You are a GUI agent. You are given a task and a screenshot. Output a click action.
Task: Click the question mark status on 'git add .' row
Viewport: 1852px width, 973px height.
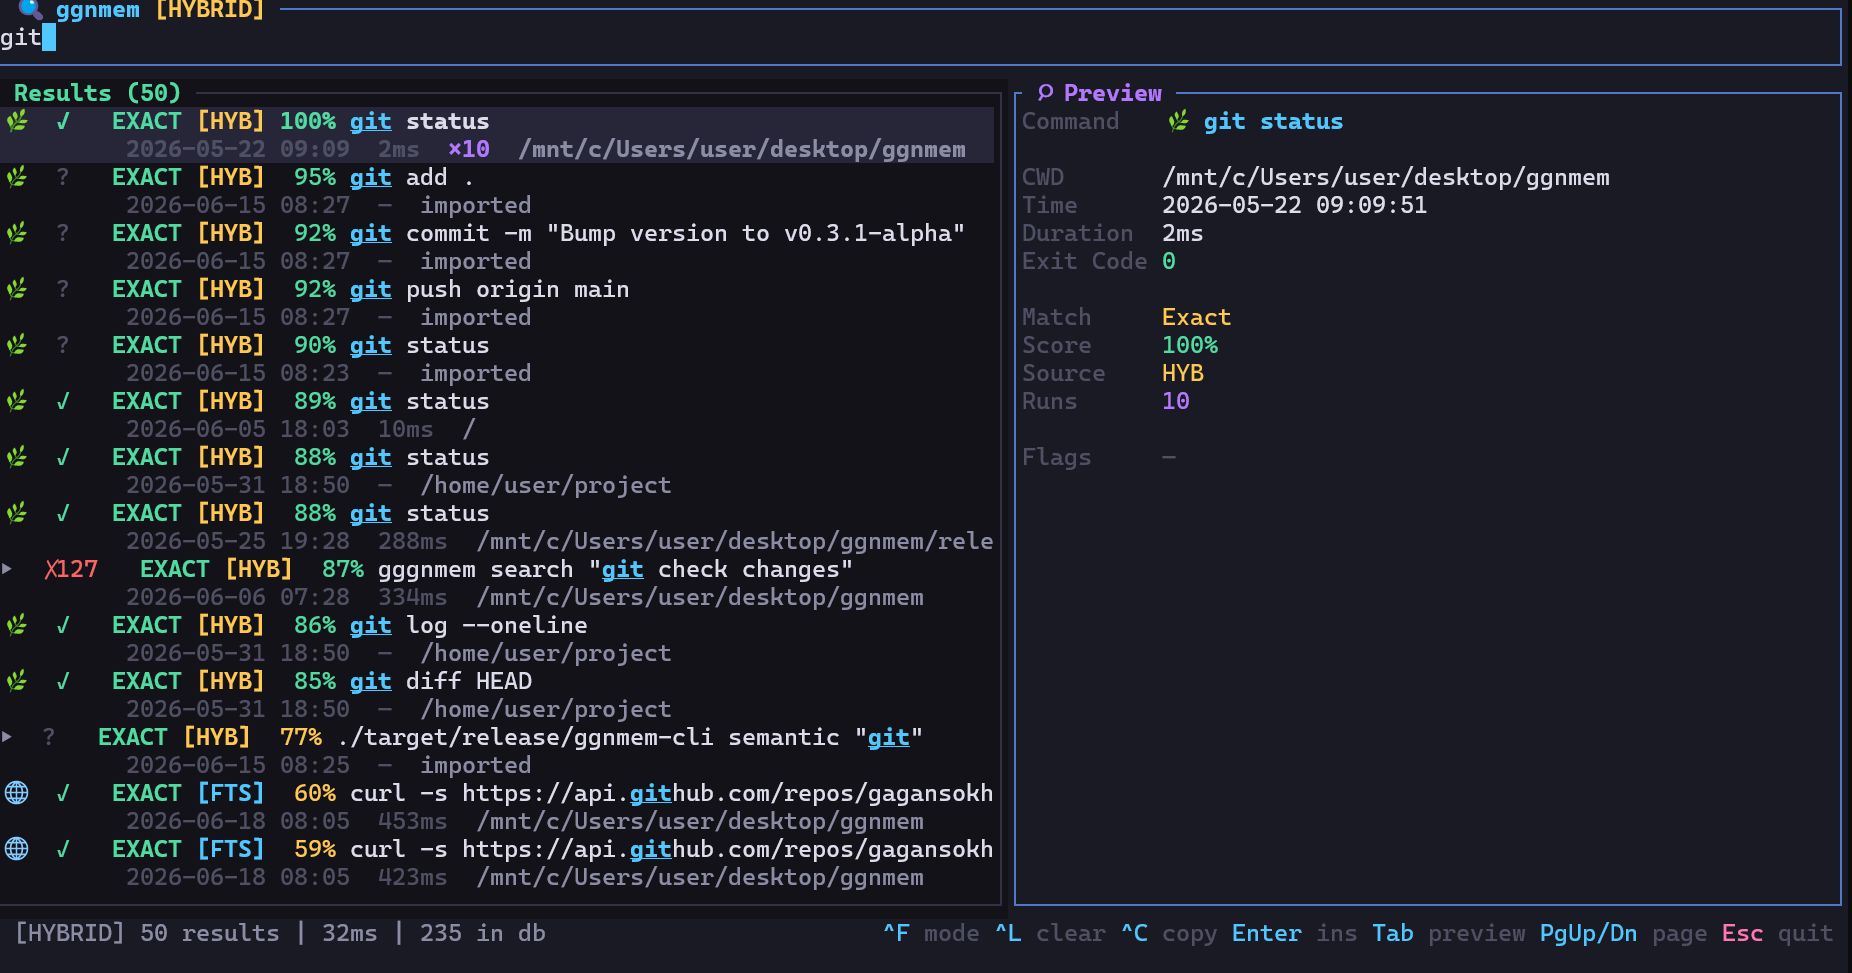point(63,177)
